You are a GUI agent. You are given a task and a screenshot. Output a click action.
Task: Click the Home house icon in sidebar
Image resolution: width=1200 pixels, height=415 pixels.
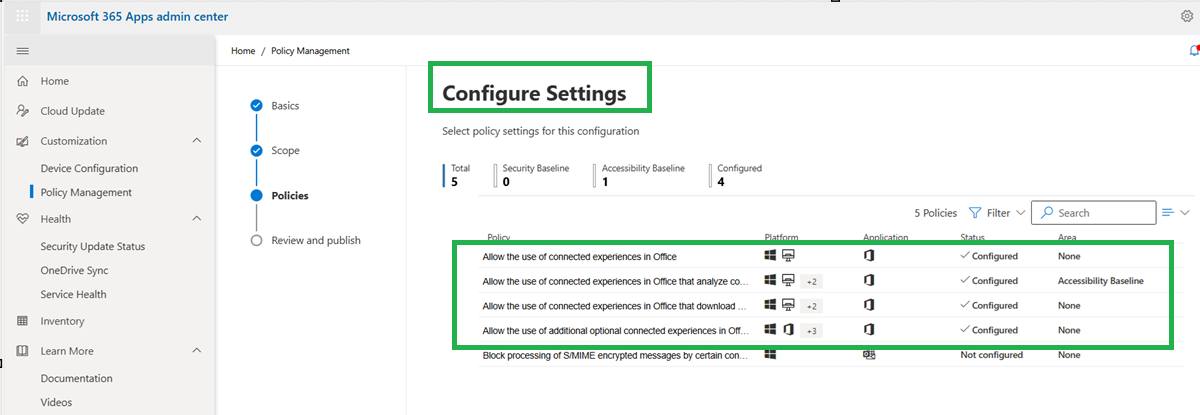(22, 81)
